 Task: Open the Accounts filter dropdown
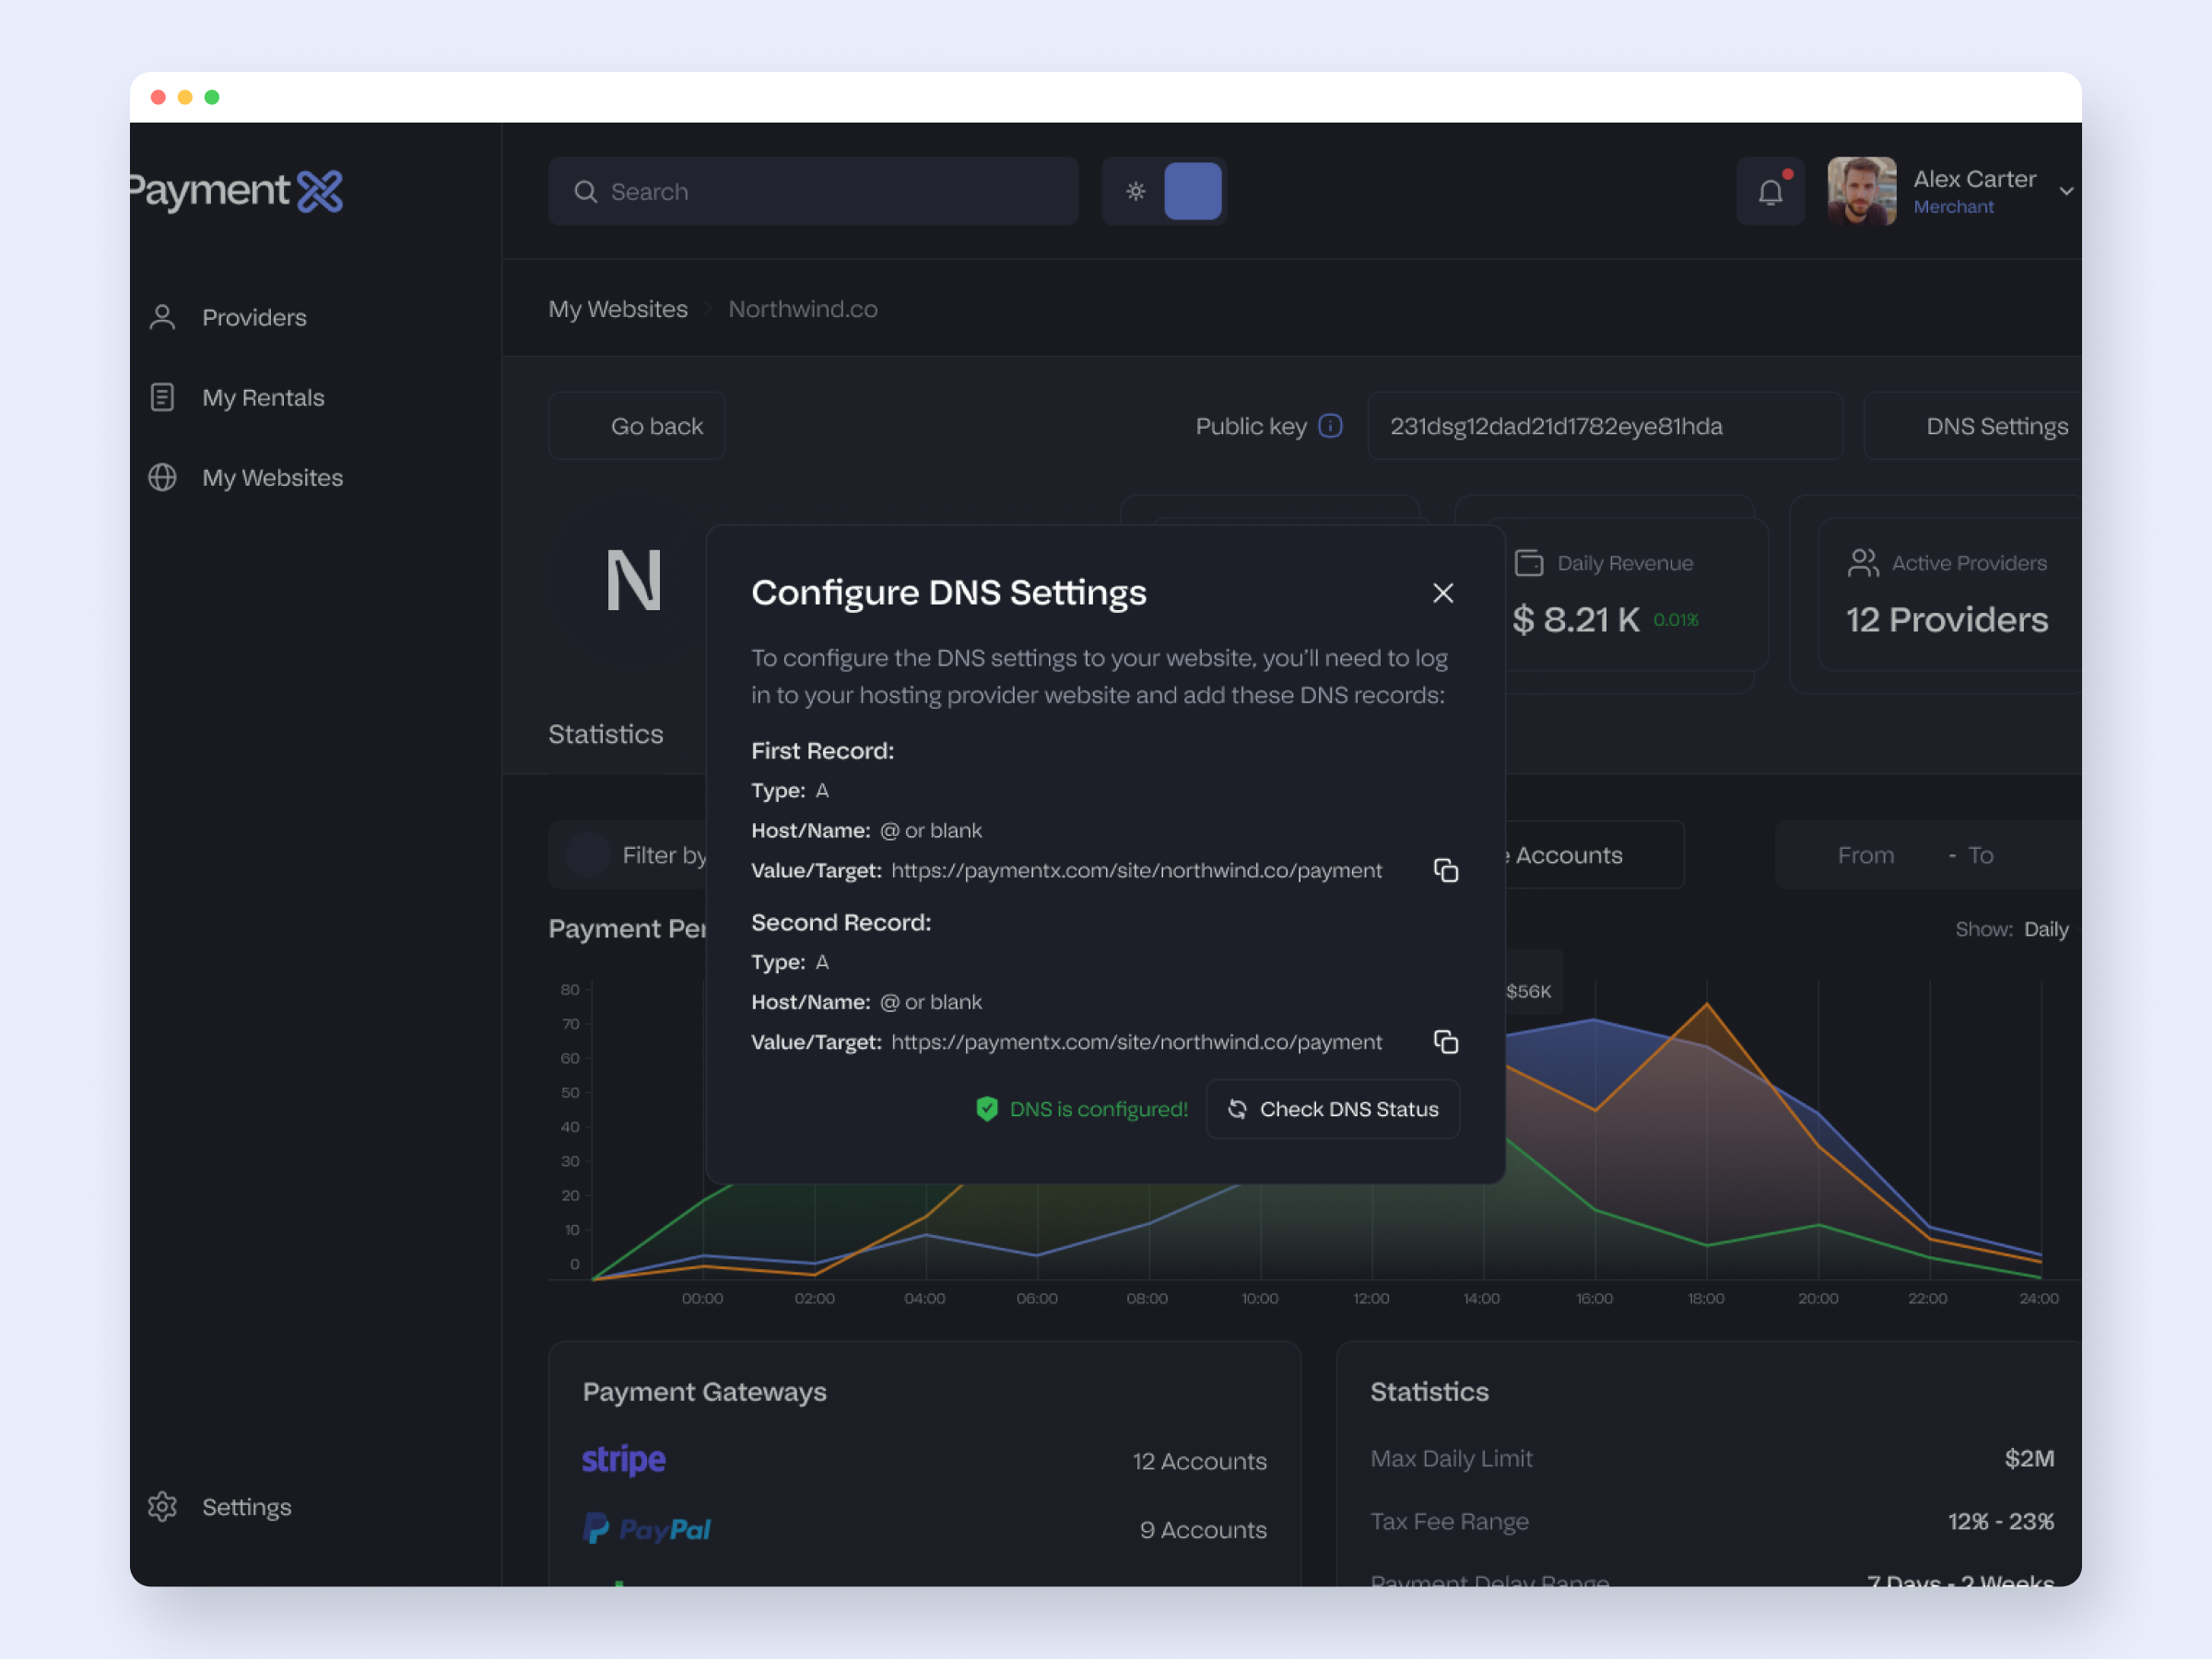pyautogui.click(x=1594, y=855)
